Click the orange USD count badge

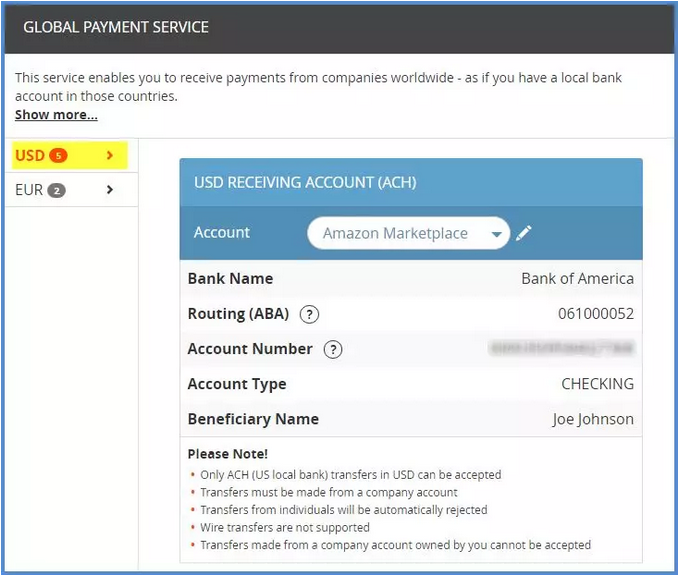pyautogui.click(x=58, y=155)
